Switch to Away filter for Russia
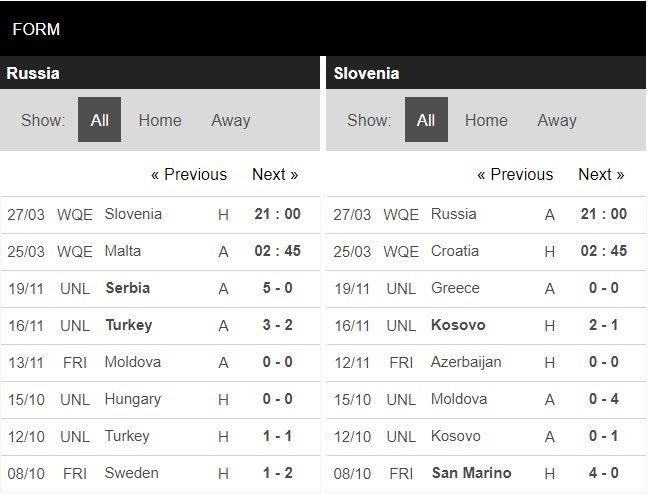This screenshot has width=648, height=495. [x=230, y=120]
